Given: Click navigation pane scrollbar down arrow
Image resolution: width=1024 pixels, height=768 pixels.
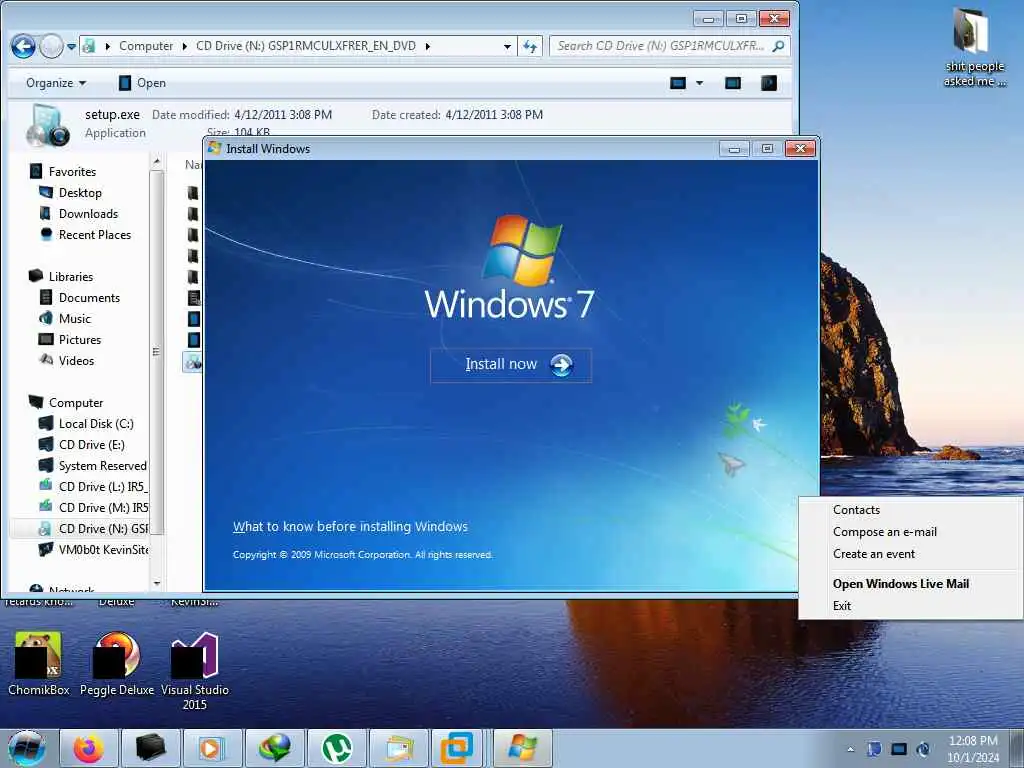Looking at the screenshot, I should (156, 583).
